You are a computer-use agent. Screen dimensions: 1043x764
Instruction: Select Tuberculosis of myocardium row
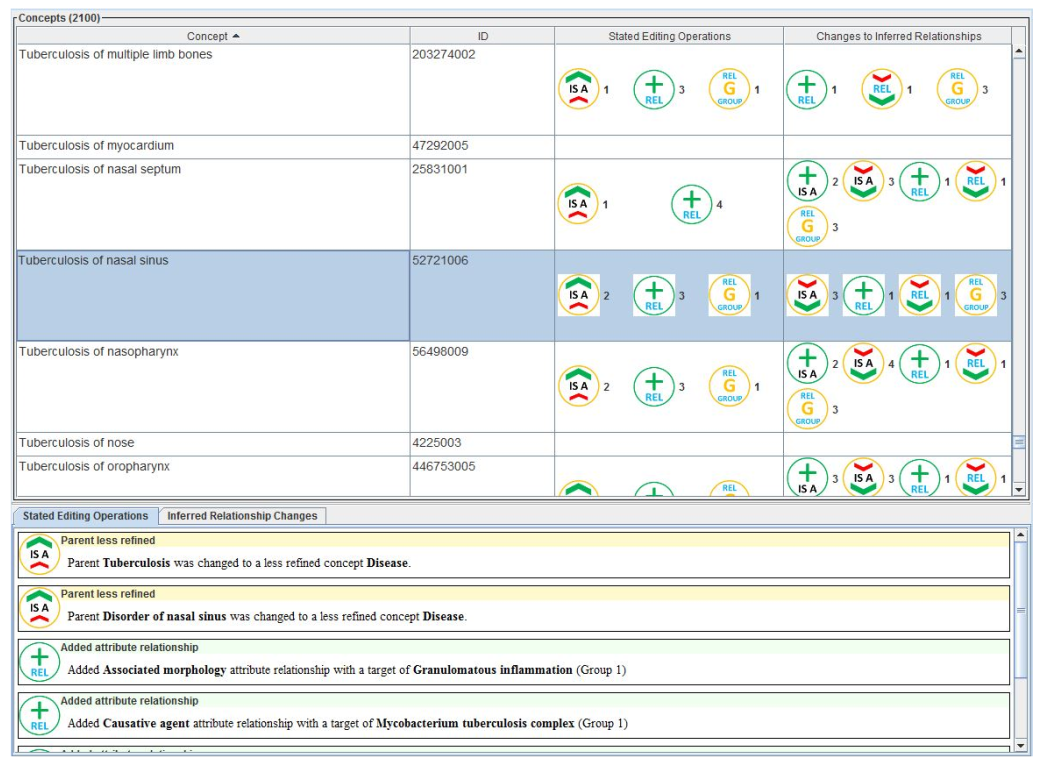coord(212,146)
